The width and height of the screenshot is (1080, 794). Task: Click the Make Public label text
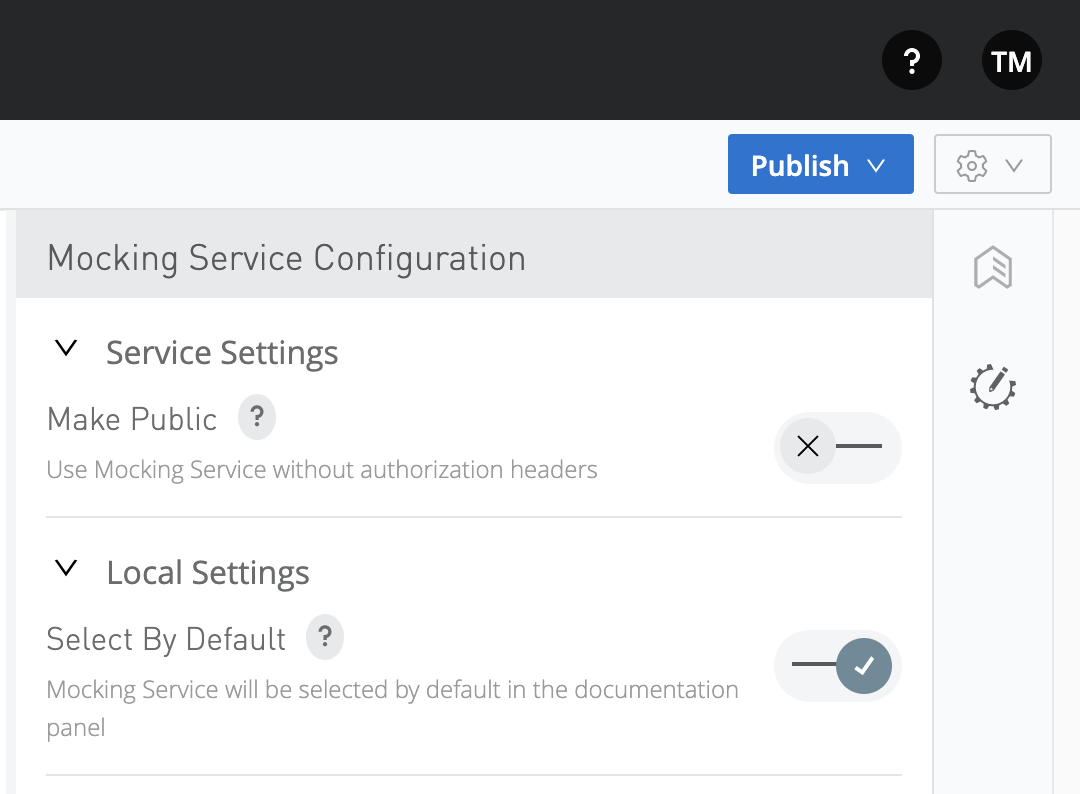tap(132, 419)
